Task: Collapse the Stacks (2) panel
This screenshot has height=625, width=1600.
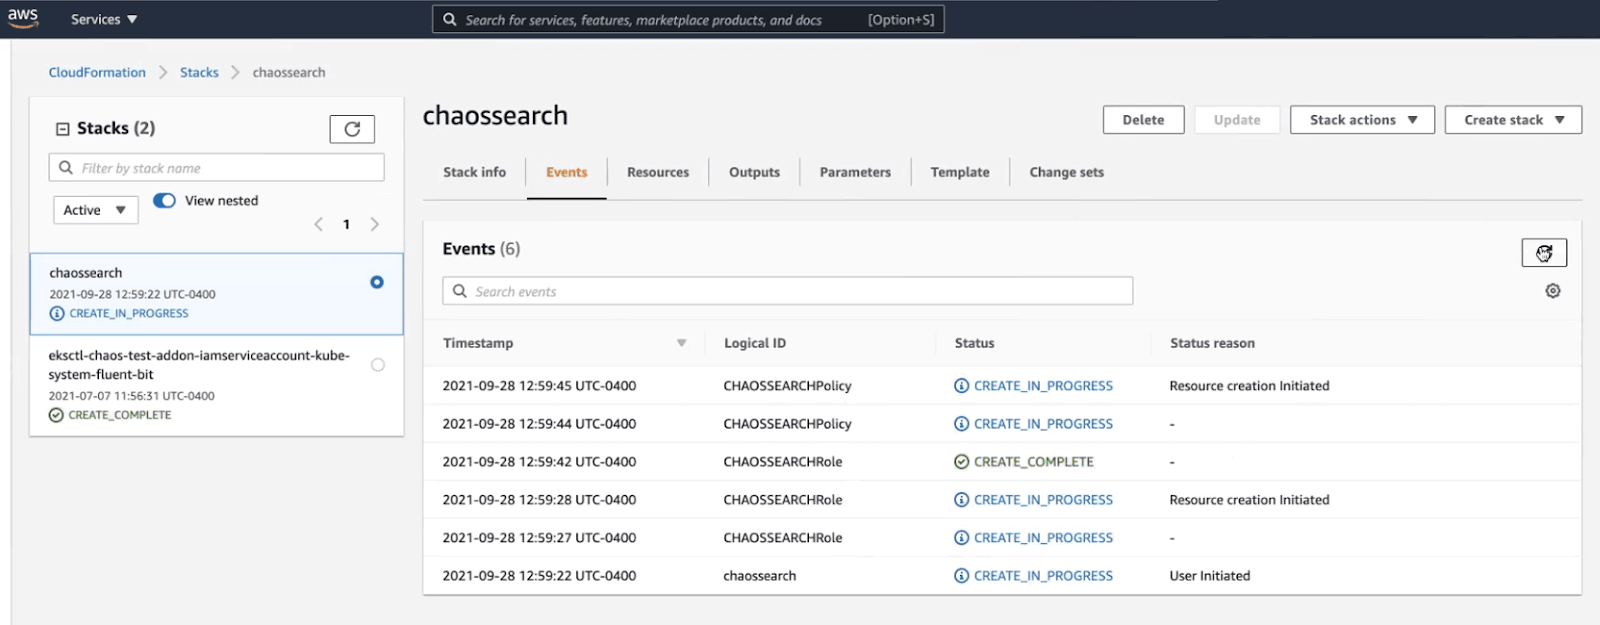Action: coord(62,129)
